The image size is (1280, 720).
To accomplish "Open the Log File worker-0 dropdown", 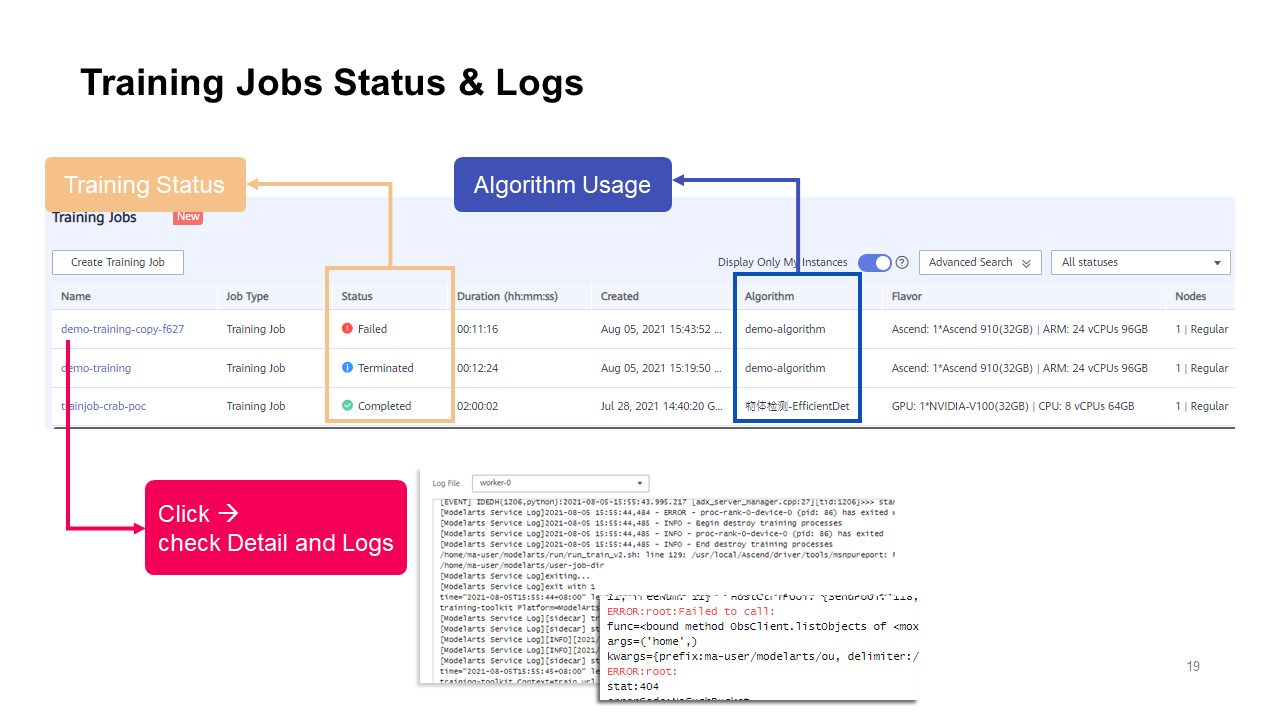I will (560, 483).
